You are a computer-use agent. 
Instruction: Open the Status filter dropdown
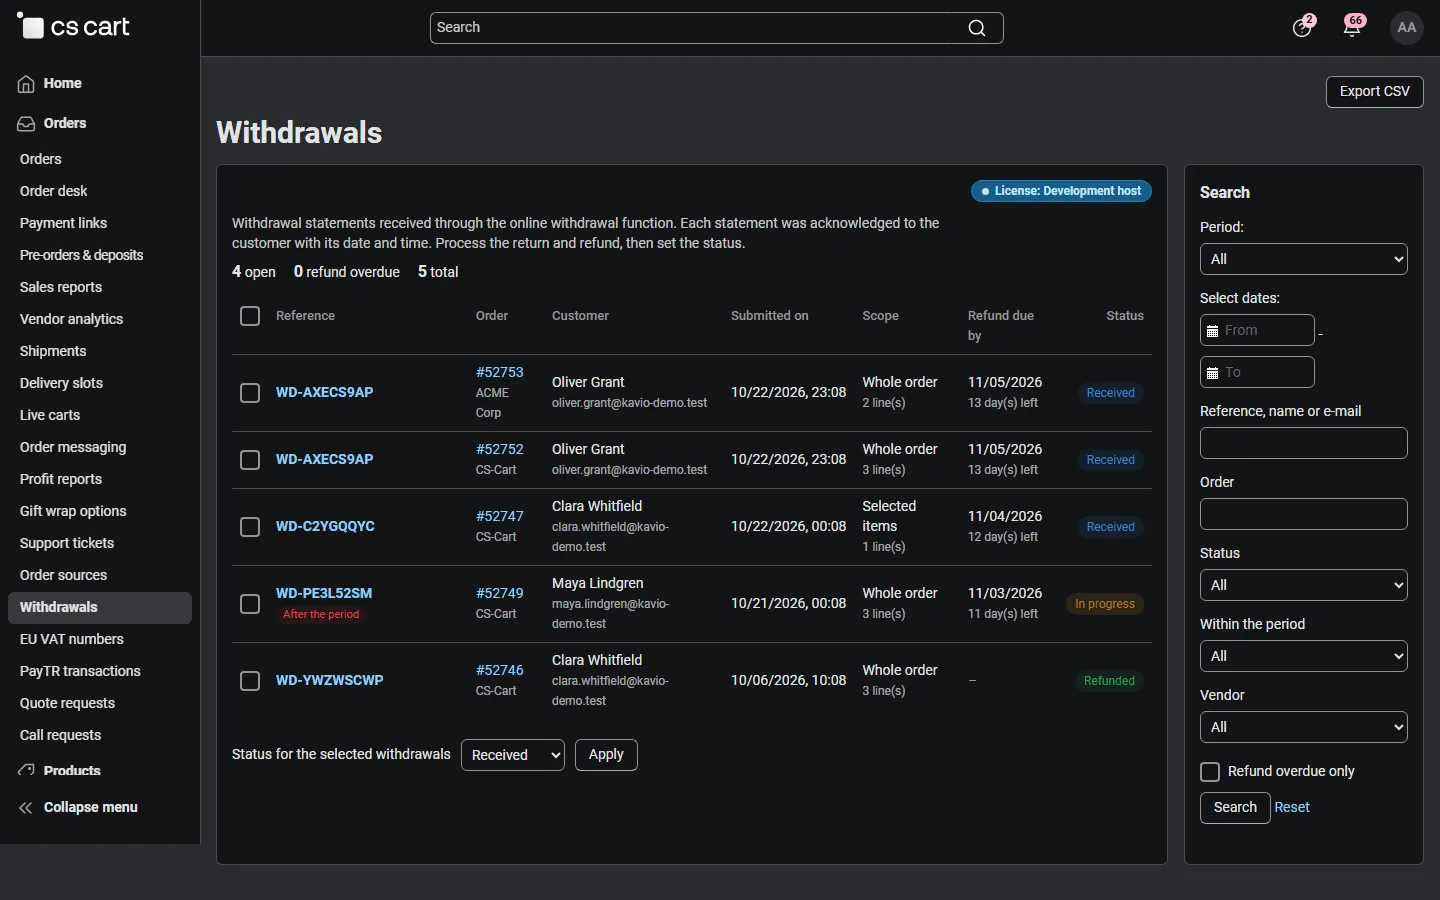click(1304, 585)
